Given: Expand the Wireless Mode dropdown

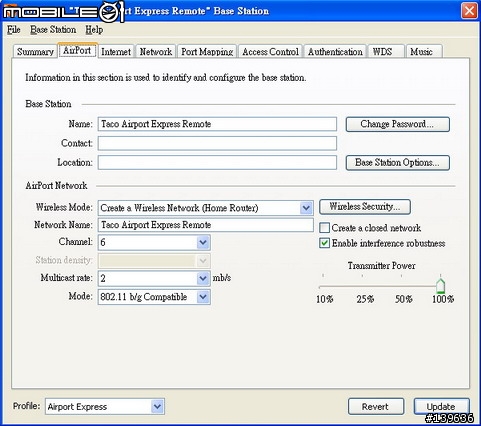Looking at the screenshot, I should pos(306,208).
